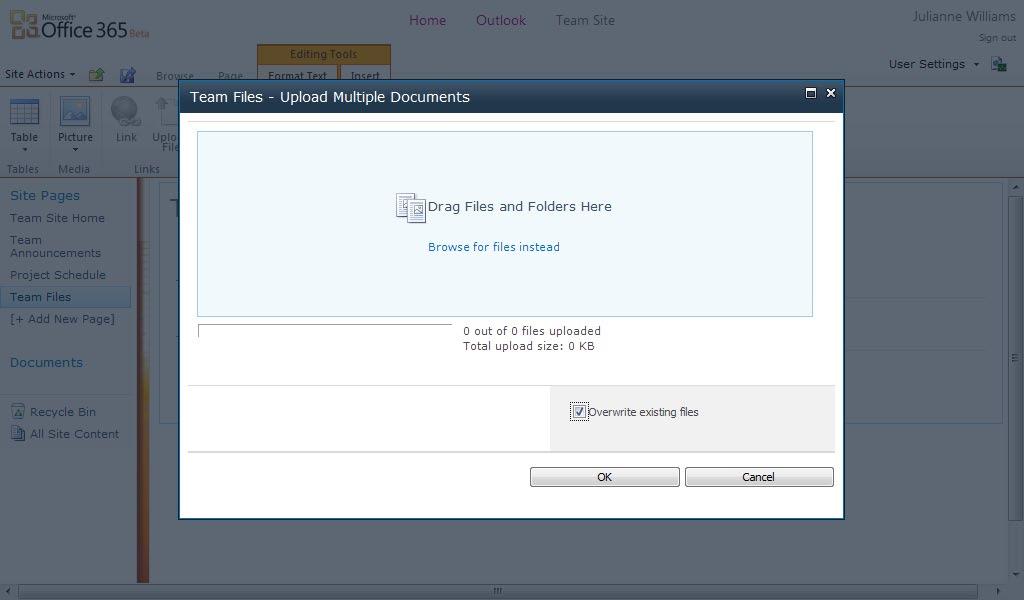Click Add New Page in sidebar
This screenshot has height=600, width=1024.
tap(63, 319)
